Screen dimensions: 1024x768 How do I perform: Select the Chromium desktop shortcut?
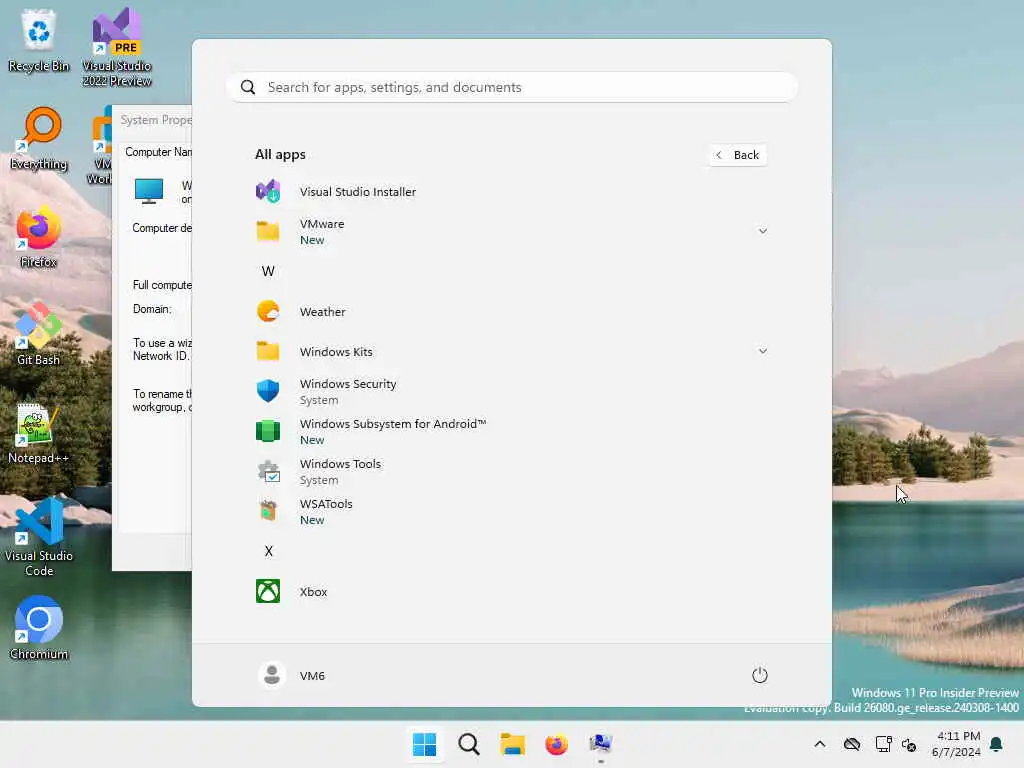click(39, 628)
